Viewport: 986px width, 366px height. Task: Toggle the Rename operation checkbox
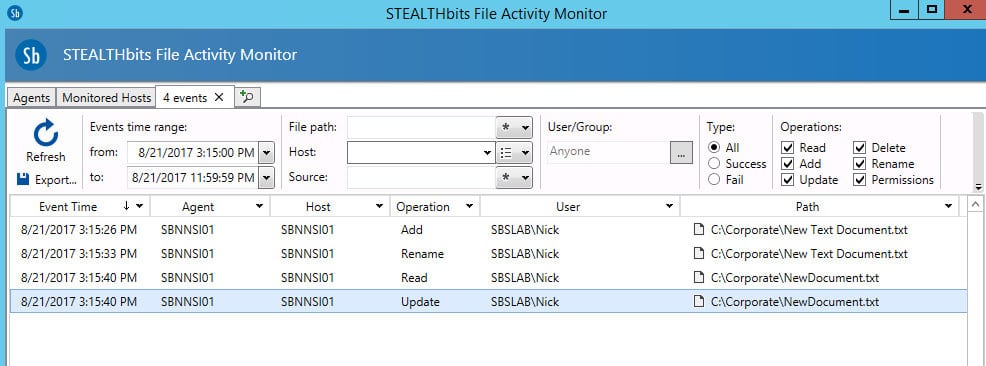(x=860, y=164)
